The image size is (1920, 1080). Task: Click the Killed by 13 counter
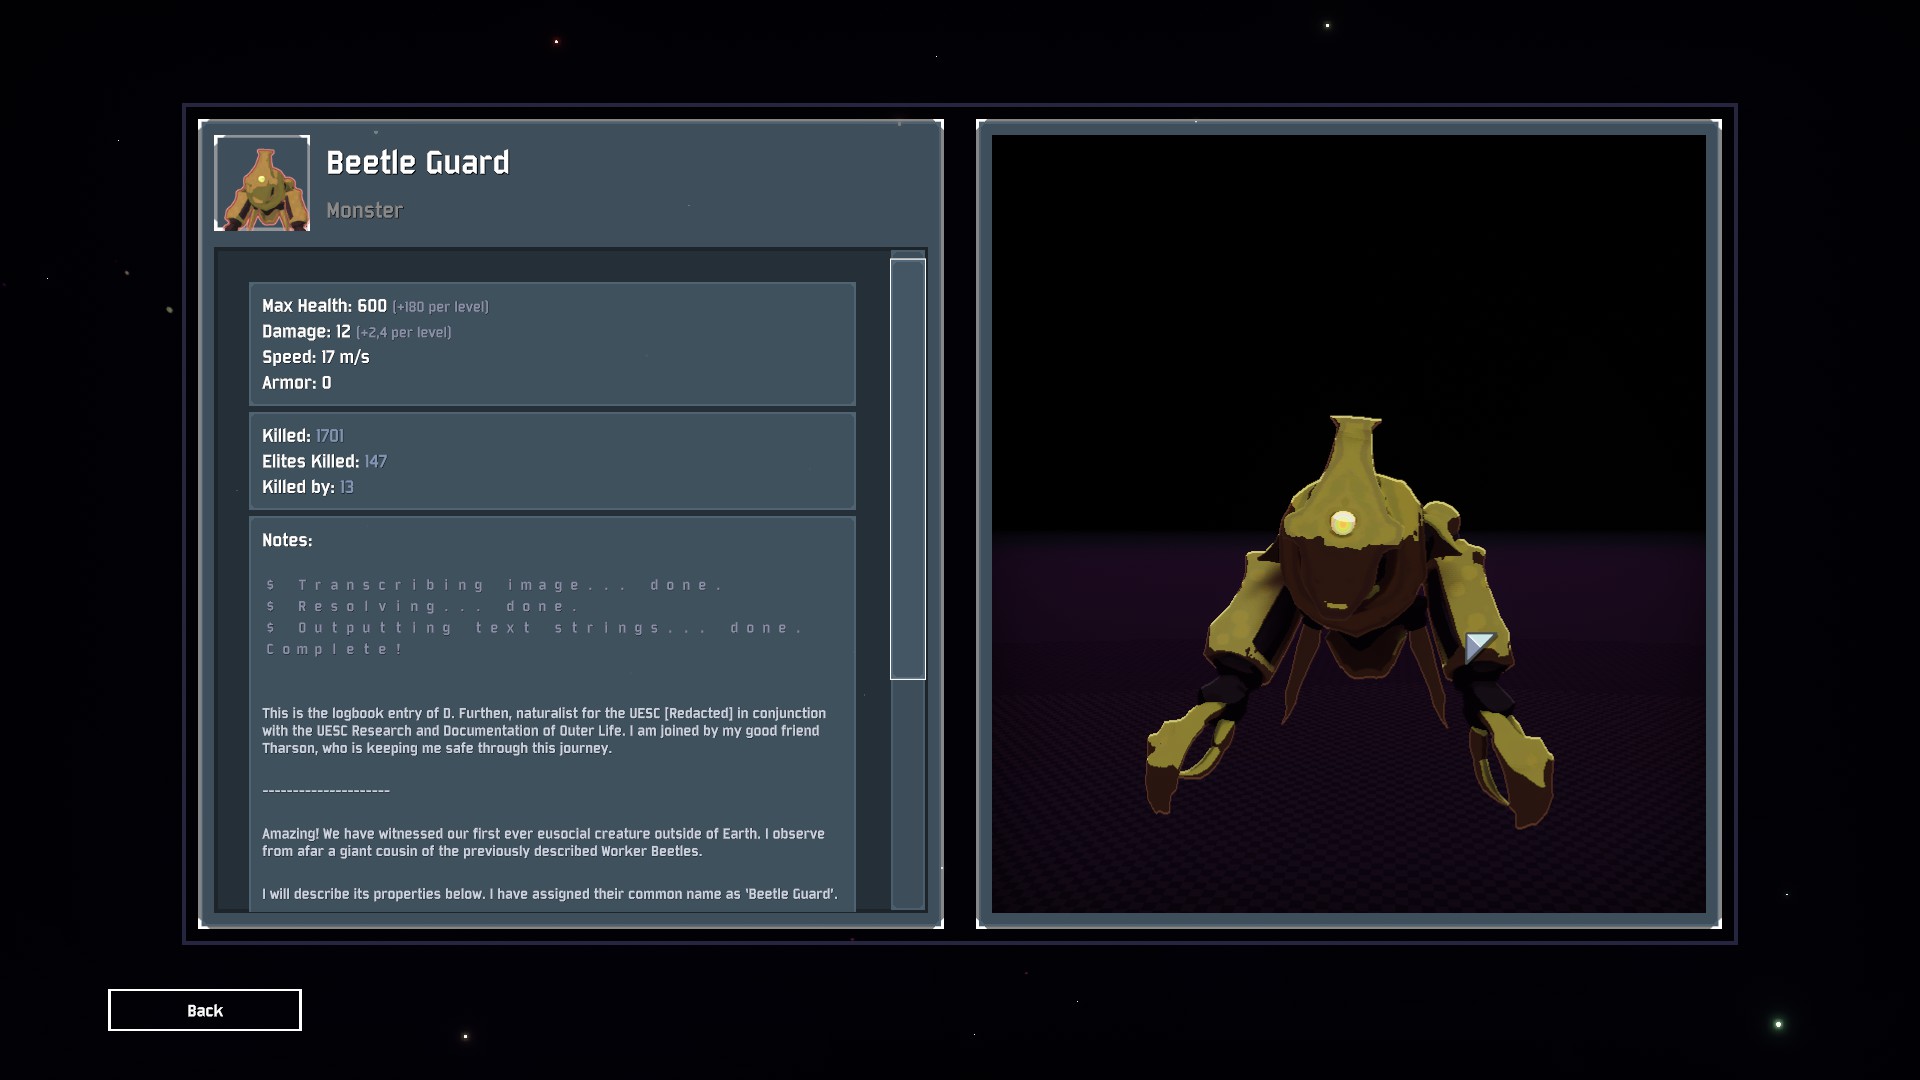307,487
